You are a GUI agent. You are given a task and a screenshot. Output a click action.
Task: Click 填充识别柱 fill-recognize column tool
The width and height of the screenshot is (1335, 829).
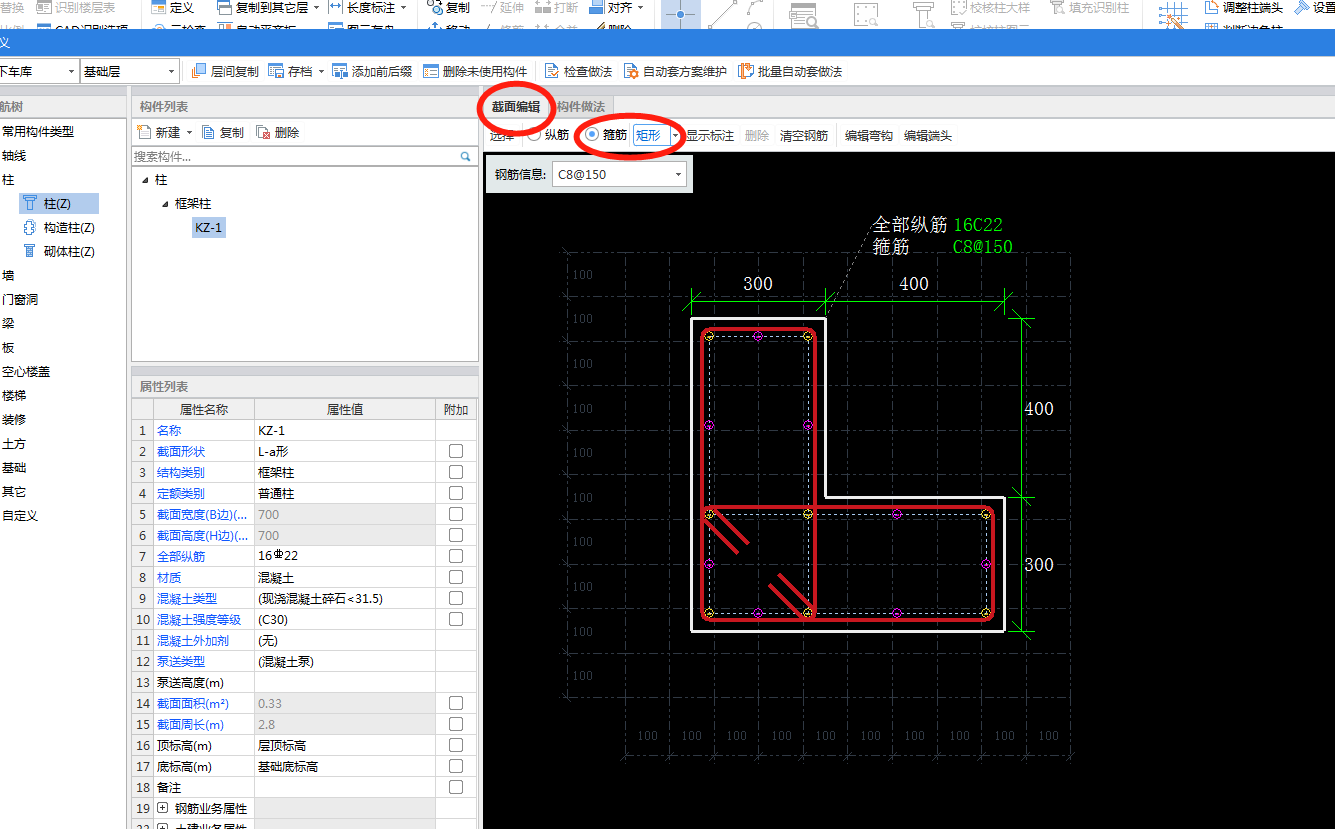point(1090,7)
